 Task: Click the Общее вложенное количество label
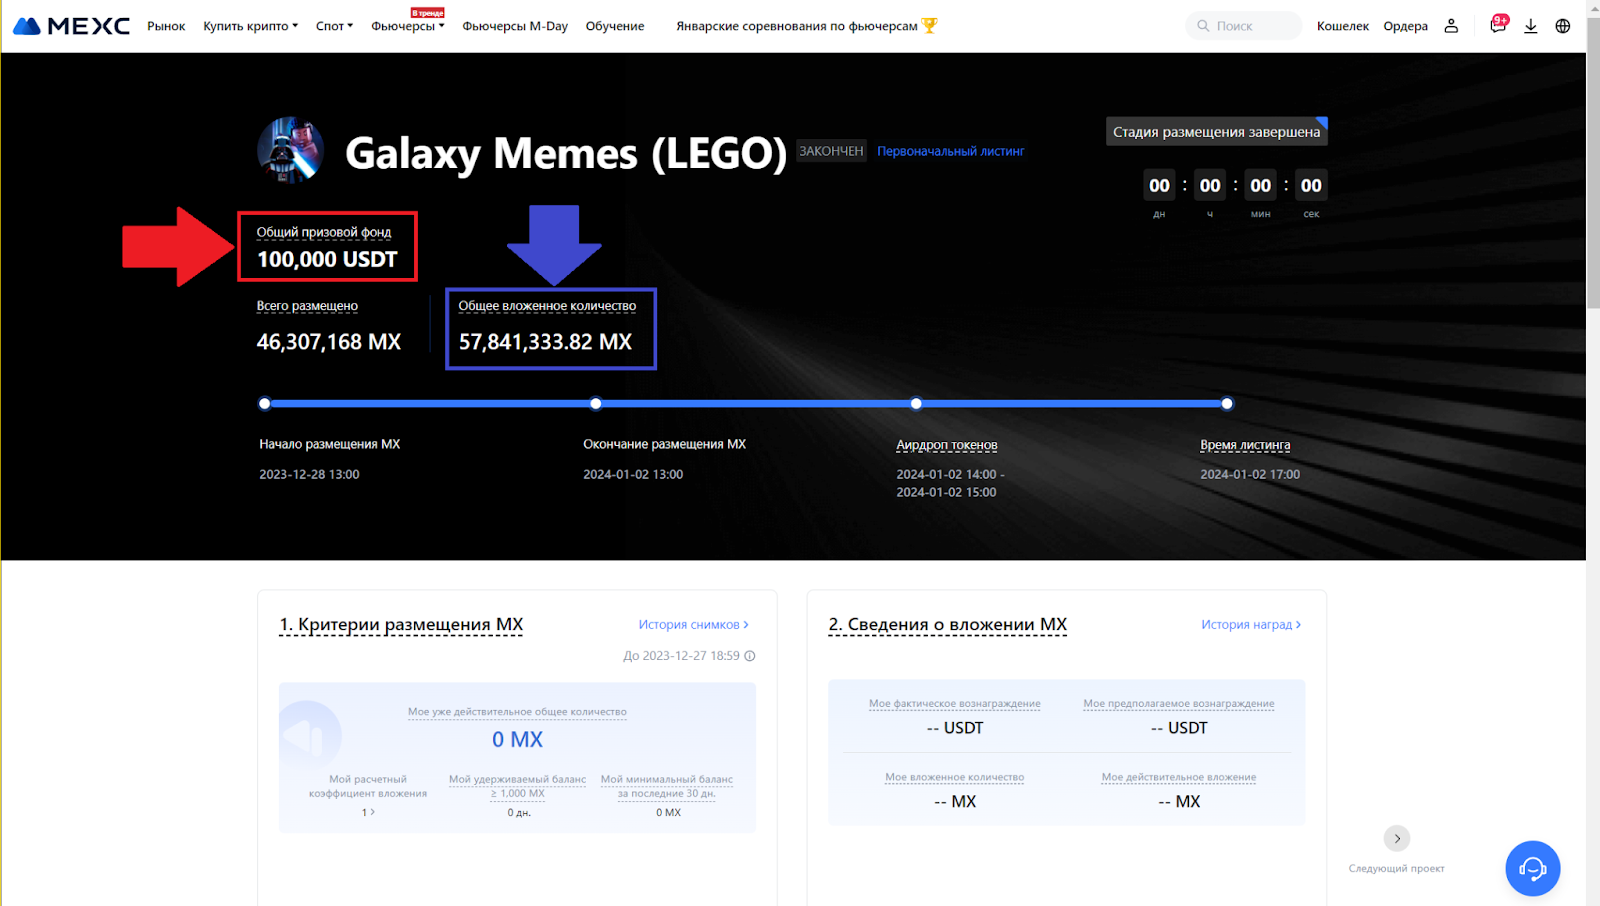(547, 306)
